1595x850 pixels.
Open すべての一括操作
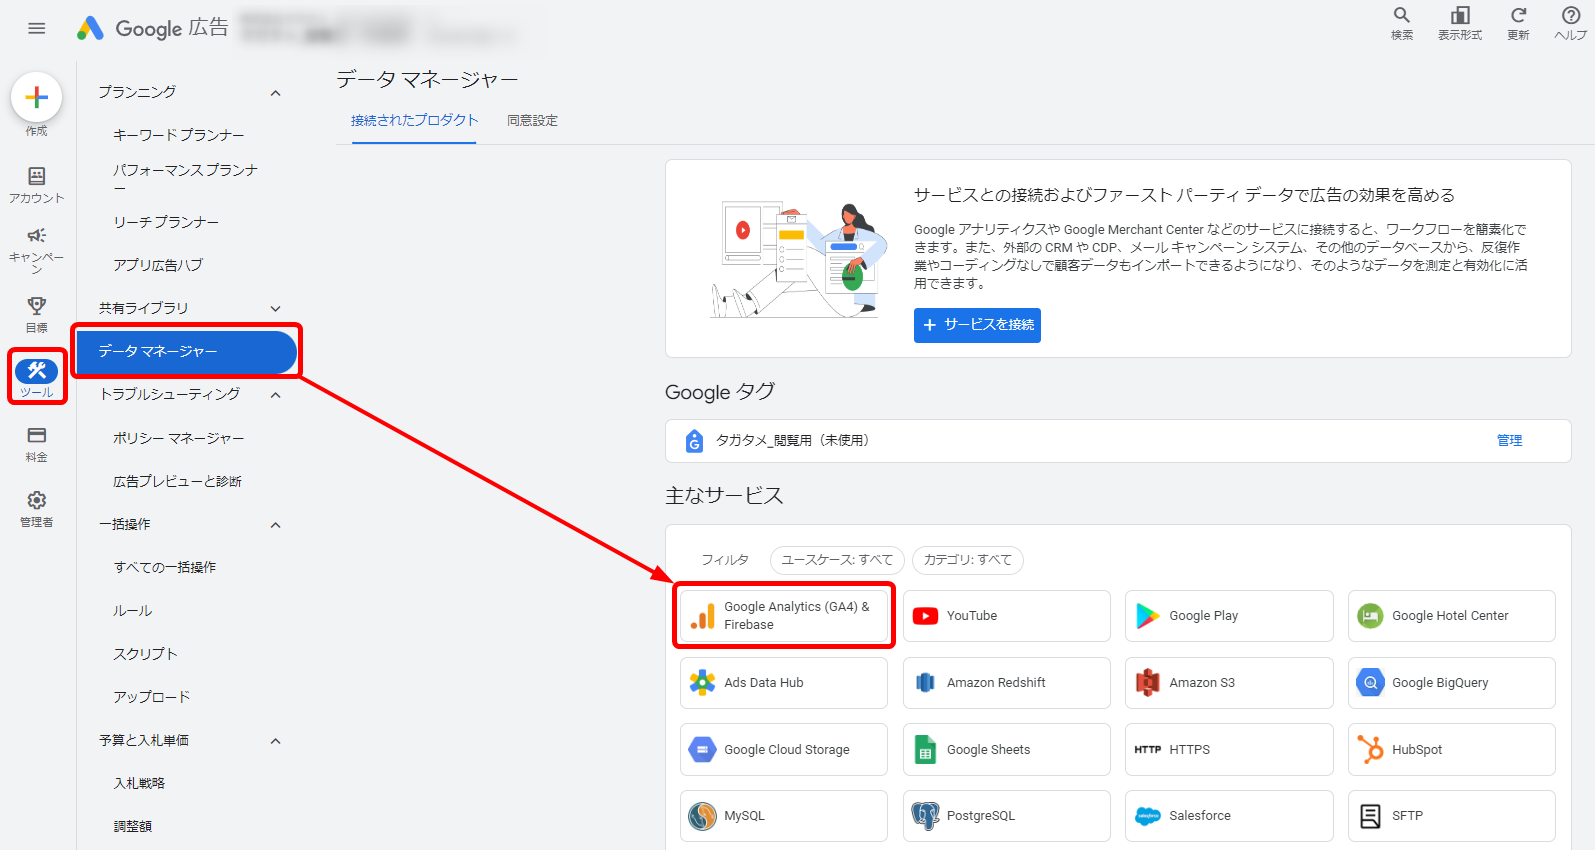pyautogui.click(x=165, y=567)
